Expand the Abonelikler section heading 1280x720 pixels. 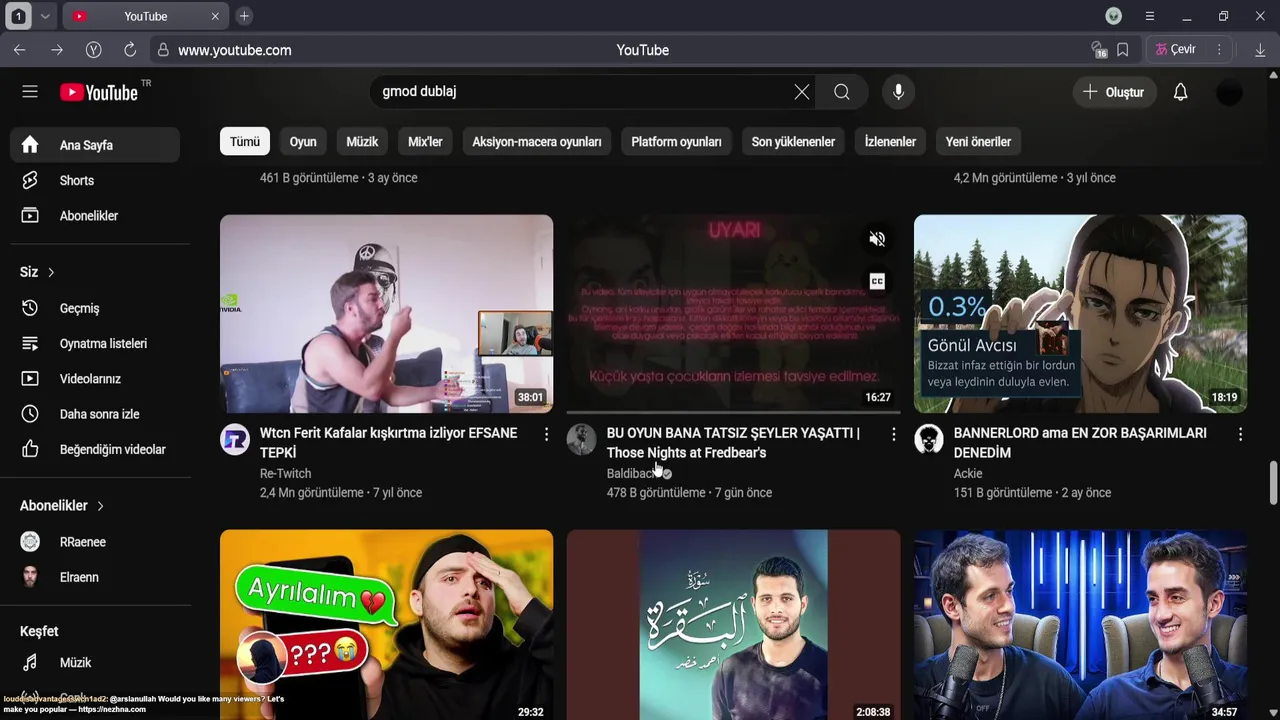tap(62, 506)
